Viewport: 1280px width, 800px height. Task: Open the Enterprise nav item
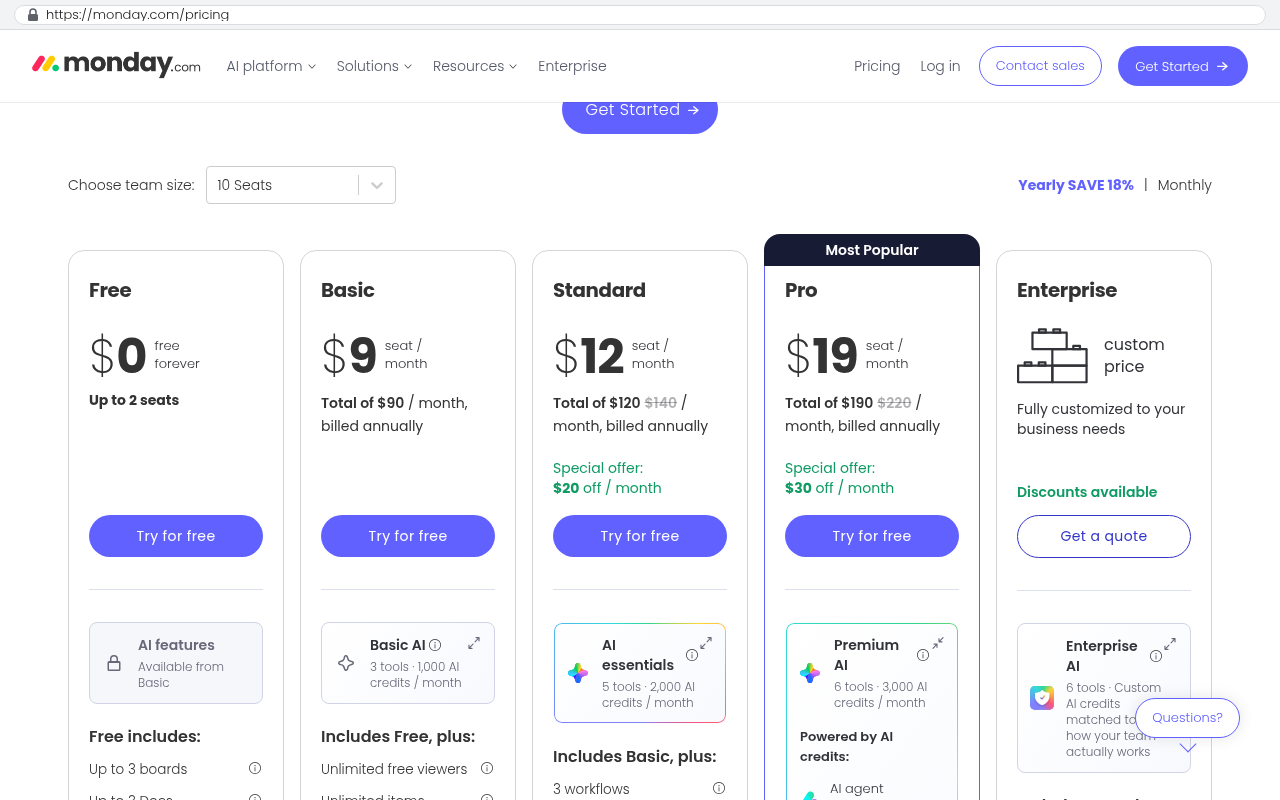pos(572,66)
